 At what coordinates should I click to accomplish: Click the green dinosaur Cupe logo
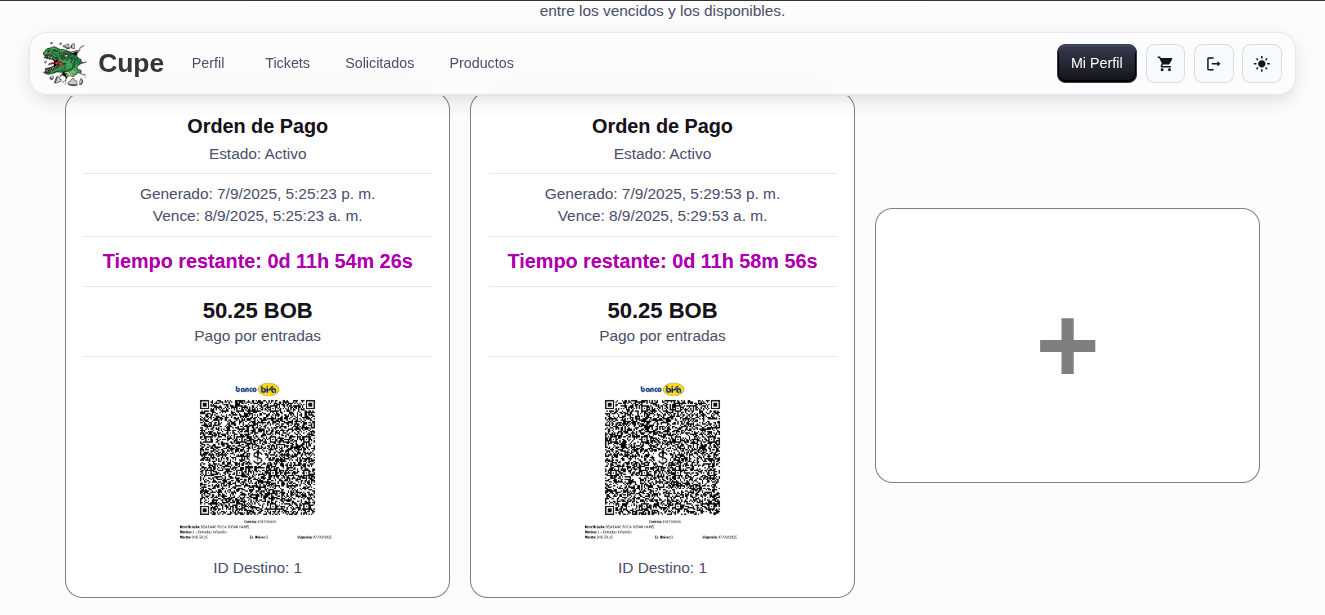[64, 63]
